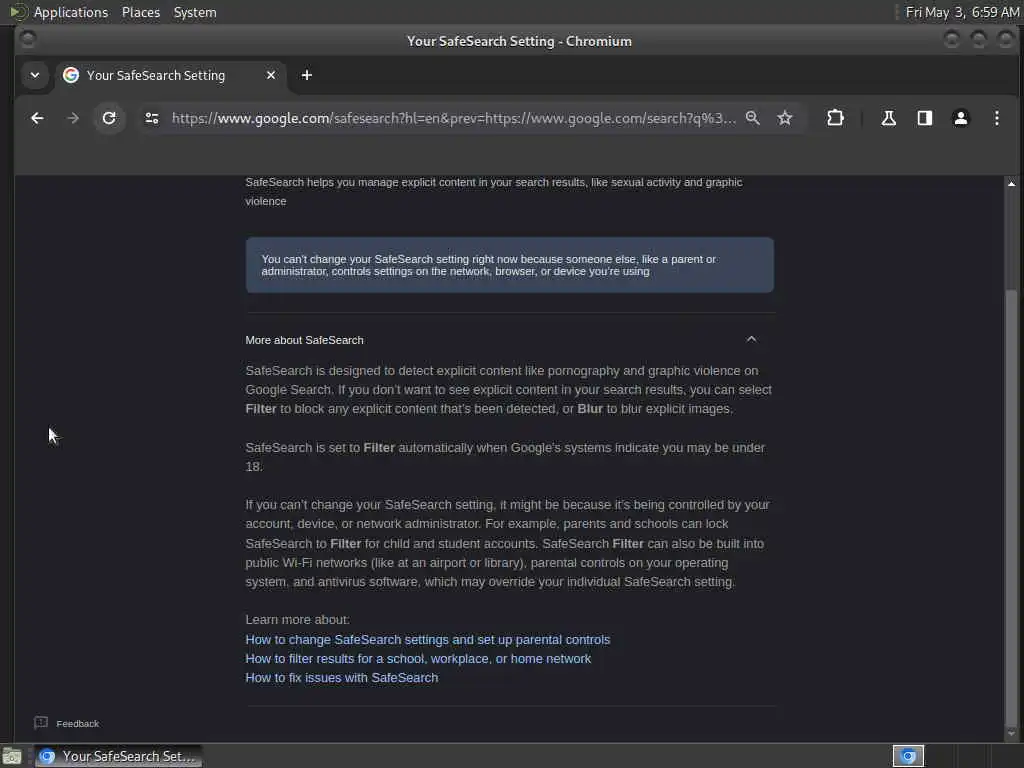View site information icon in address bar

click(152, 118)
